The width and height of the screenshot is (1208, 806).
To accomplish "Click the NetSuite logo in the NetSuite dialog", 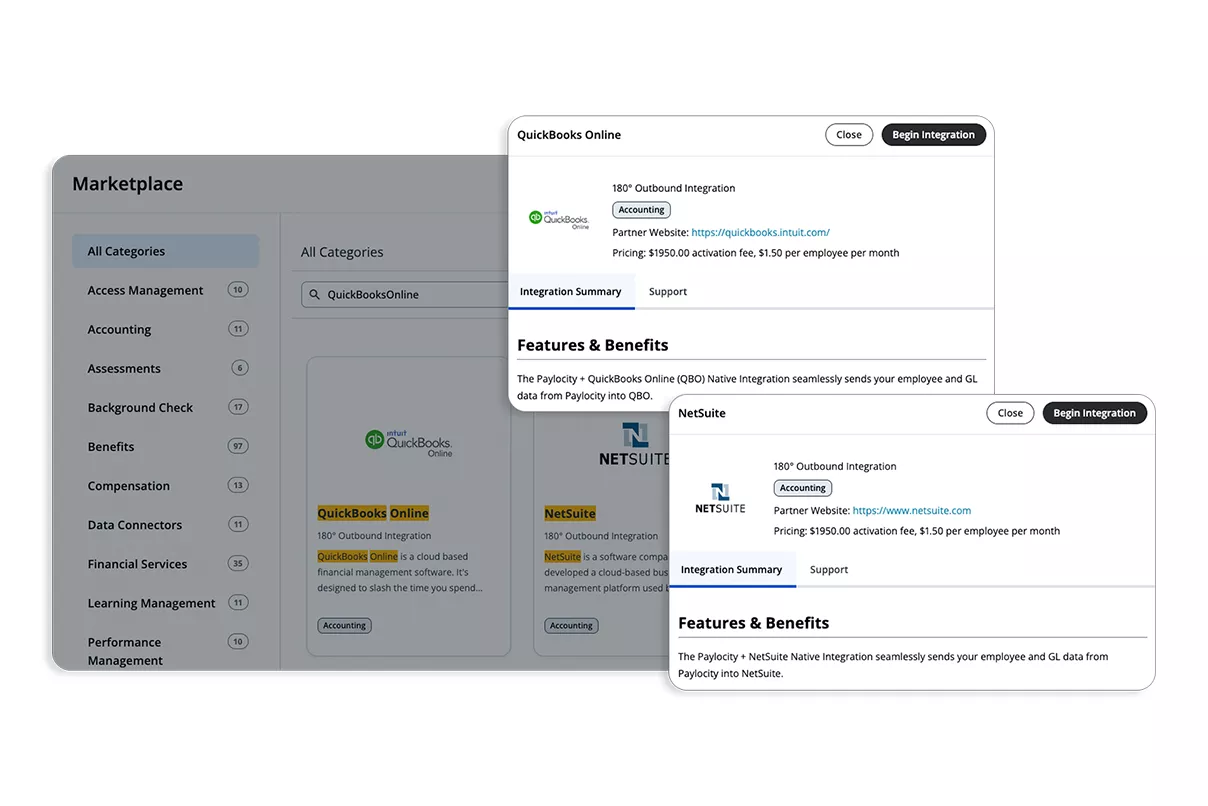I will (x=720, y=497).
